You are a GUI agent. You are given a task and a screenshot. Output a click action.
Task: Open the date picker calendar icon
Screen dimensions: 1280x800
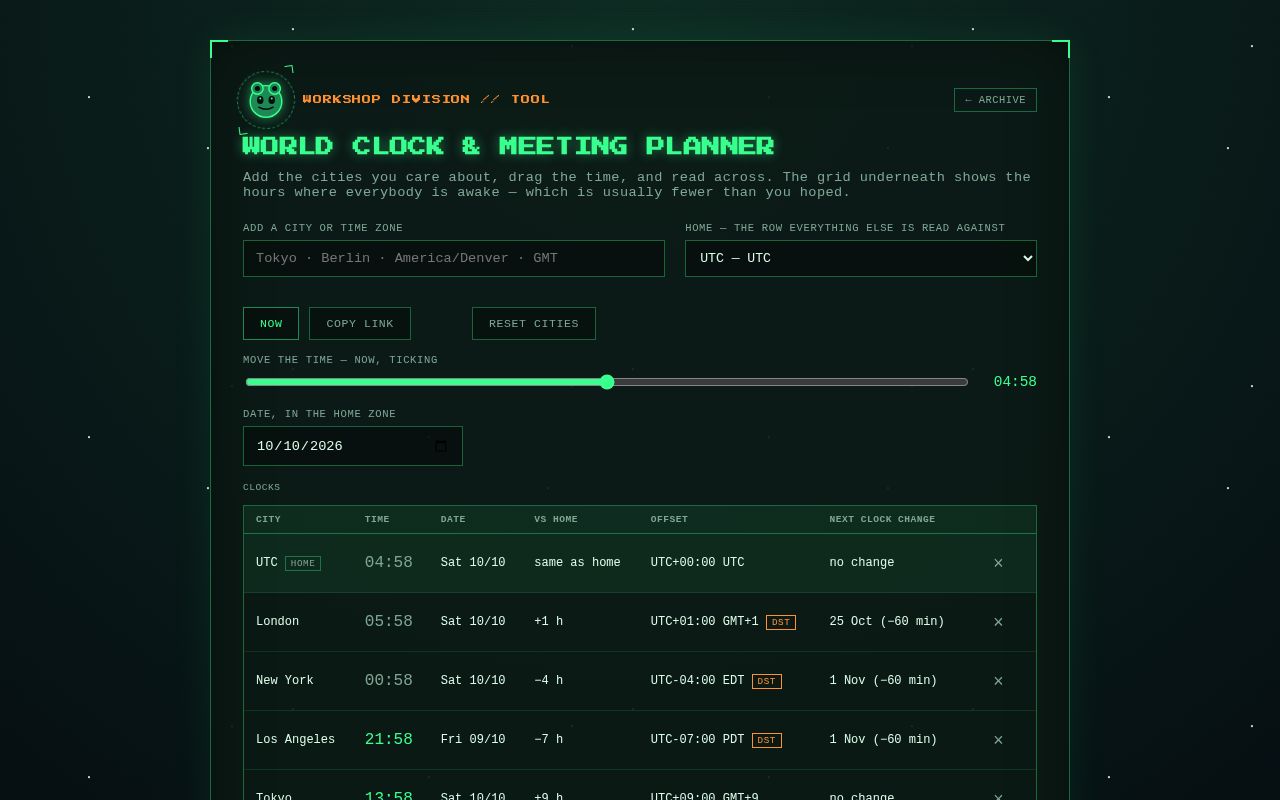click(441, 446)
